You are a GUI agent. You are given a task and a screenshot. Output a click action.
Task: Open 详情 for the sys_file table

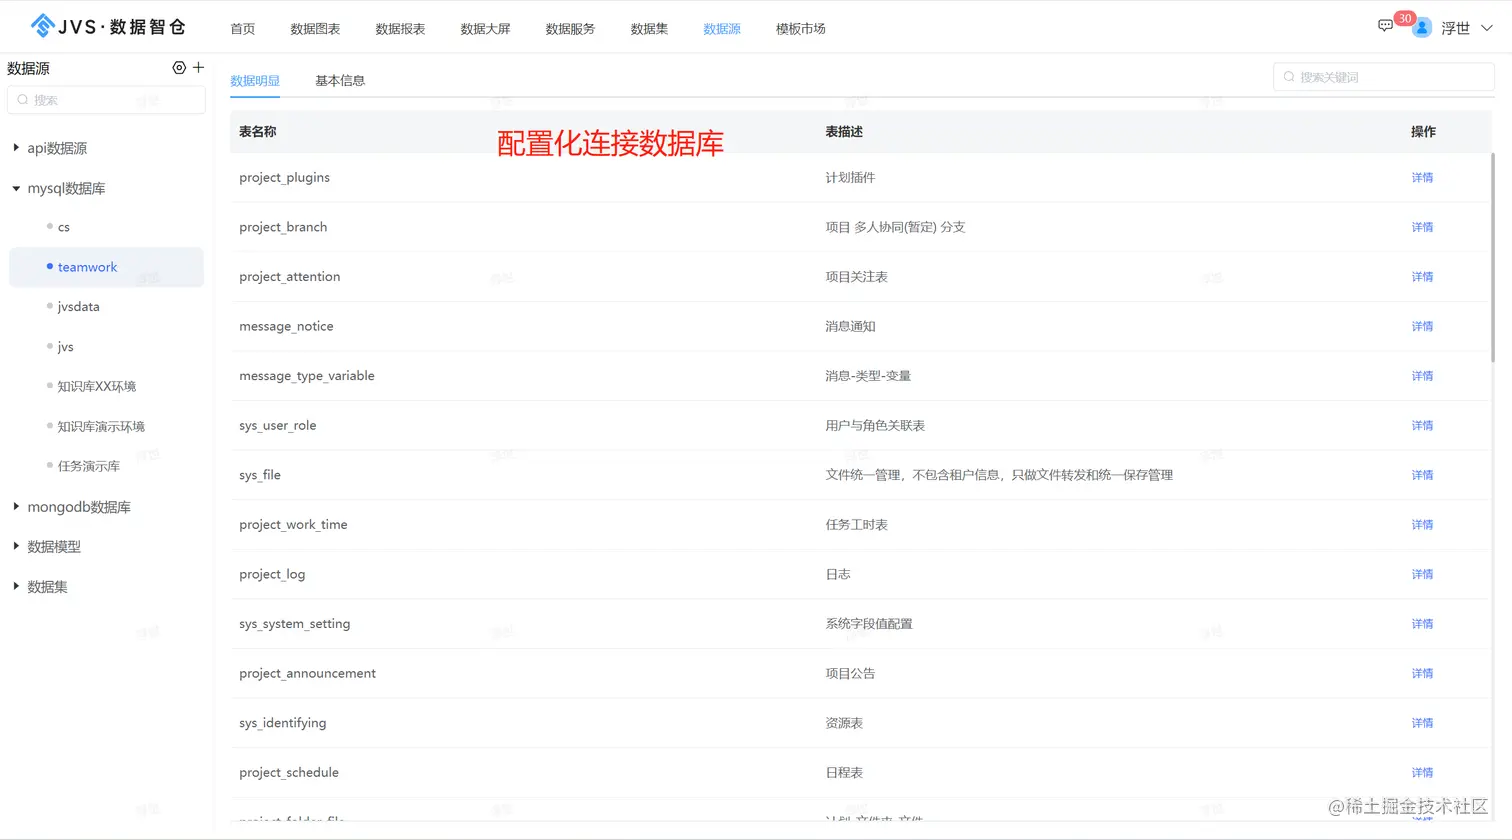[1421, 474]
